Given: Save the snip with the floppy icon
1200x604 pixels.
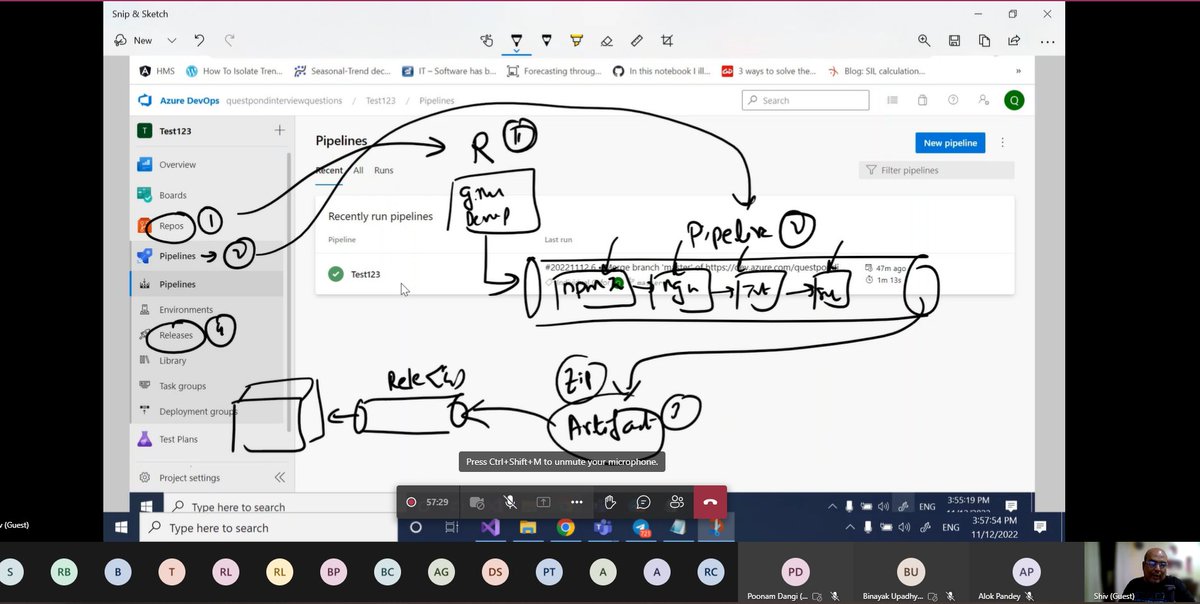Looking at the screenshot, I should tap(955, 40).
